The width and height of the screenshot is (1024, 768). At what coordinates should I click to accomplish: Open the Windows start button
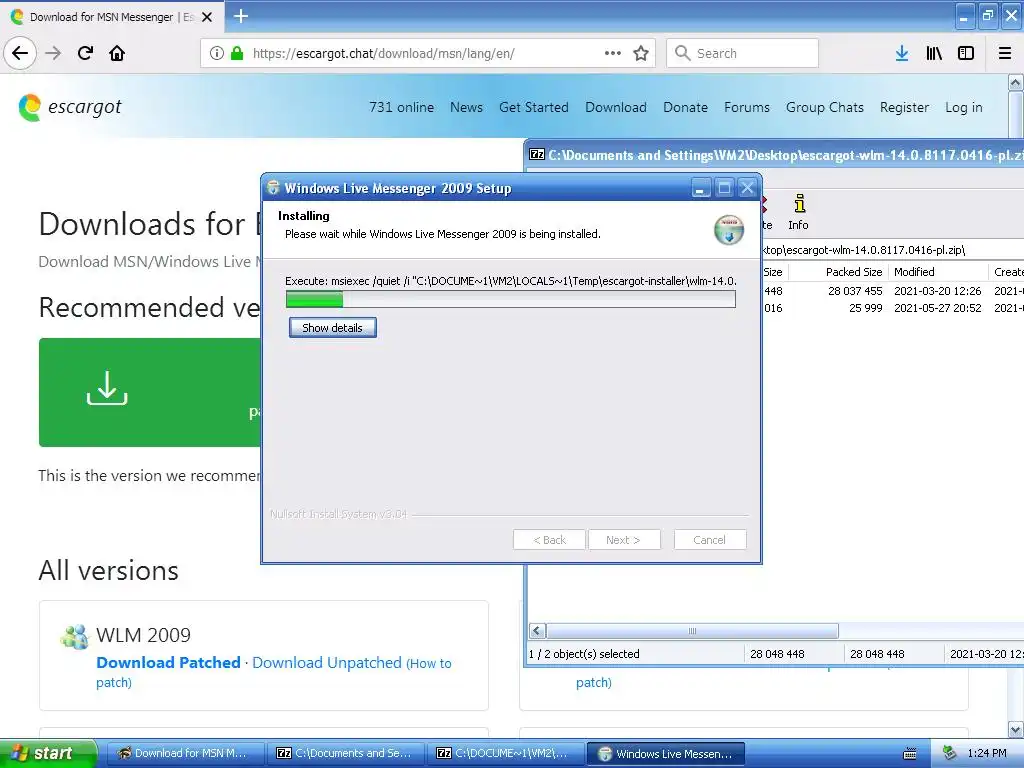[x=48, y=753]
